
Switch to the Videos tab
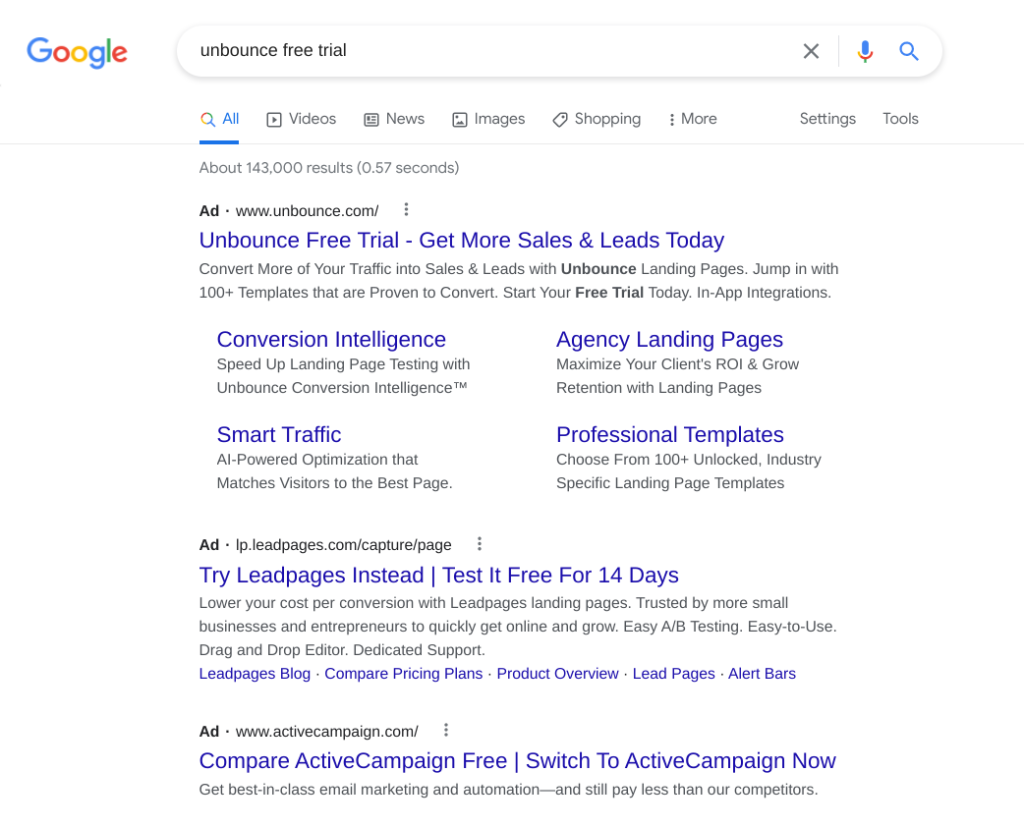(x=301, y=119)
